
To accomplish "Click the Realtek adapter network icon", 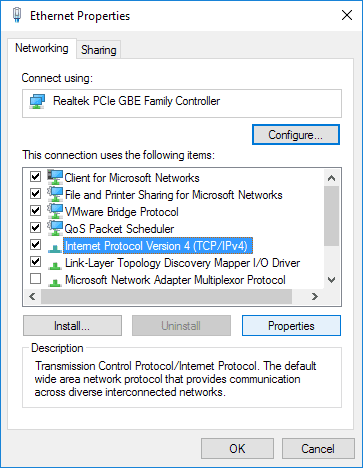I will pos(37,101).
